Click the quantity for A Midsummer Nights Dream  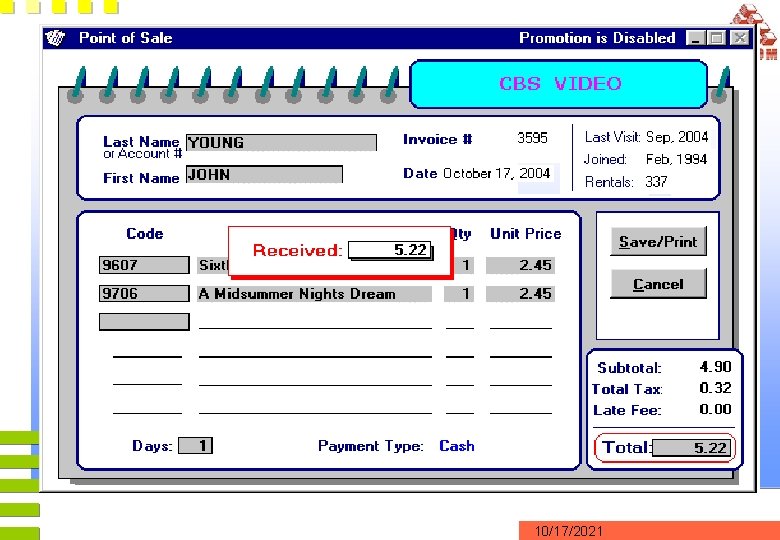[459, 294]
